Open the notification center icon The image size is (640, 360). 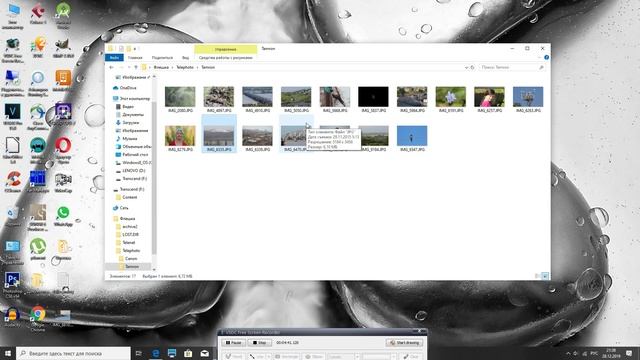click(x=629, y=353)
